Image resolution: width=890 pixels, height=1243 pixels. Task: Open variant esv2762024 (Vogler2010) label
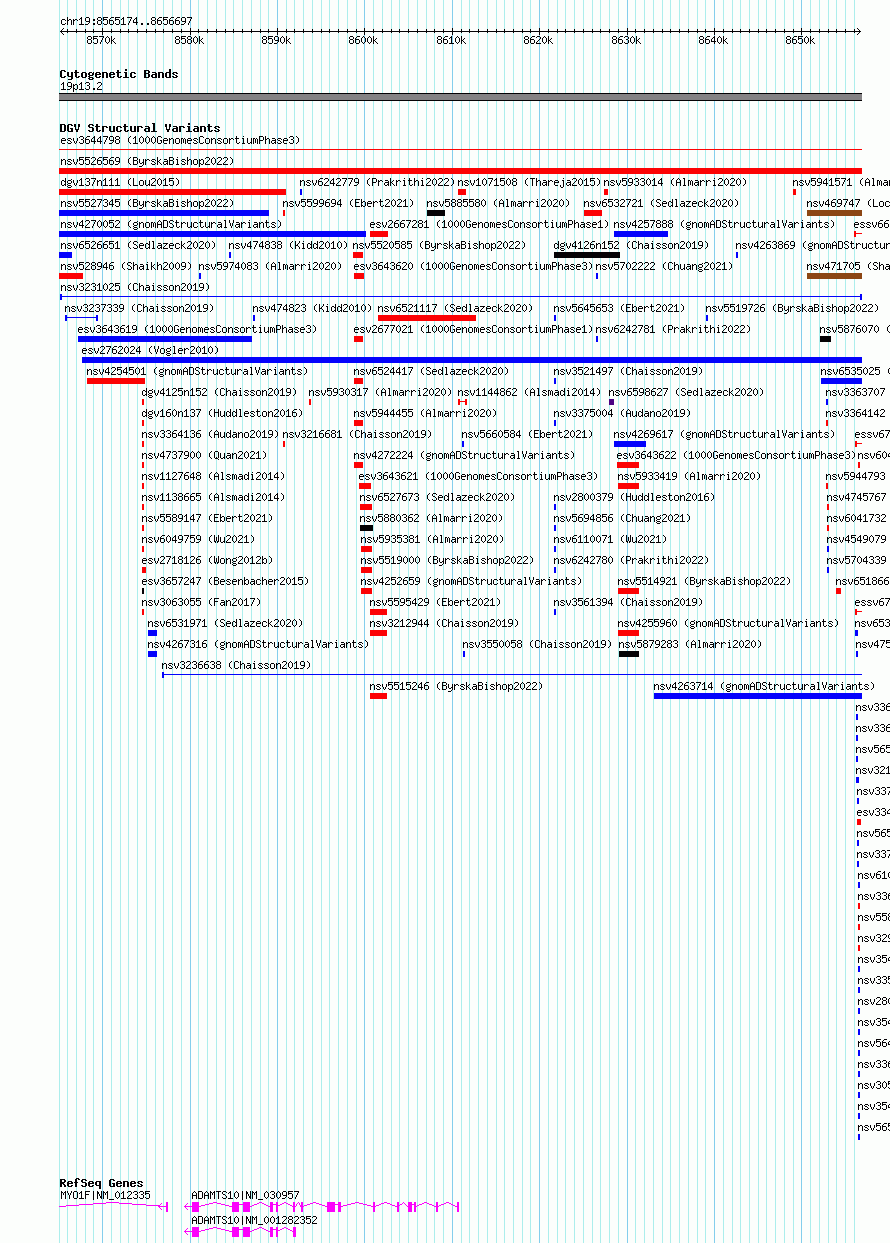pyautogui.click(x=150, y=351)
